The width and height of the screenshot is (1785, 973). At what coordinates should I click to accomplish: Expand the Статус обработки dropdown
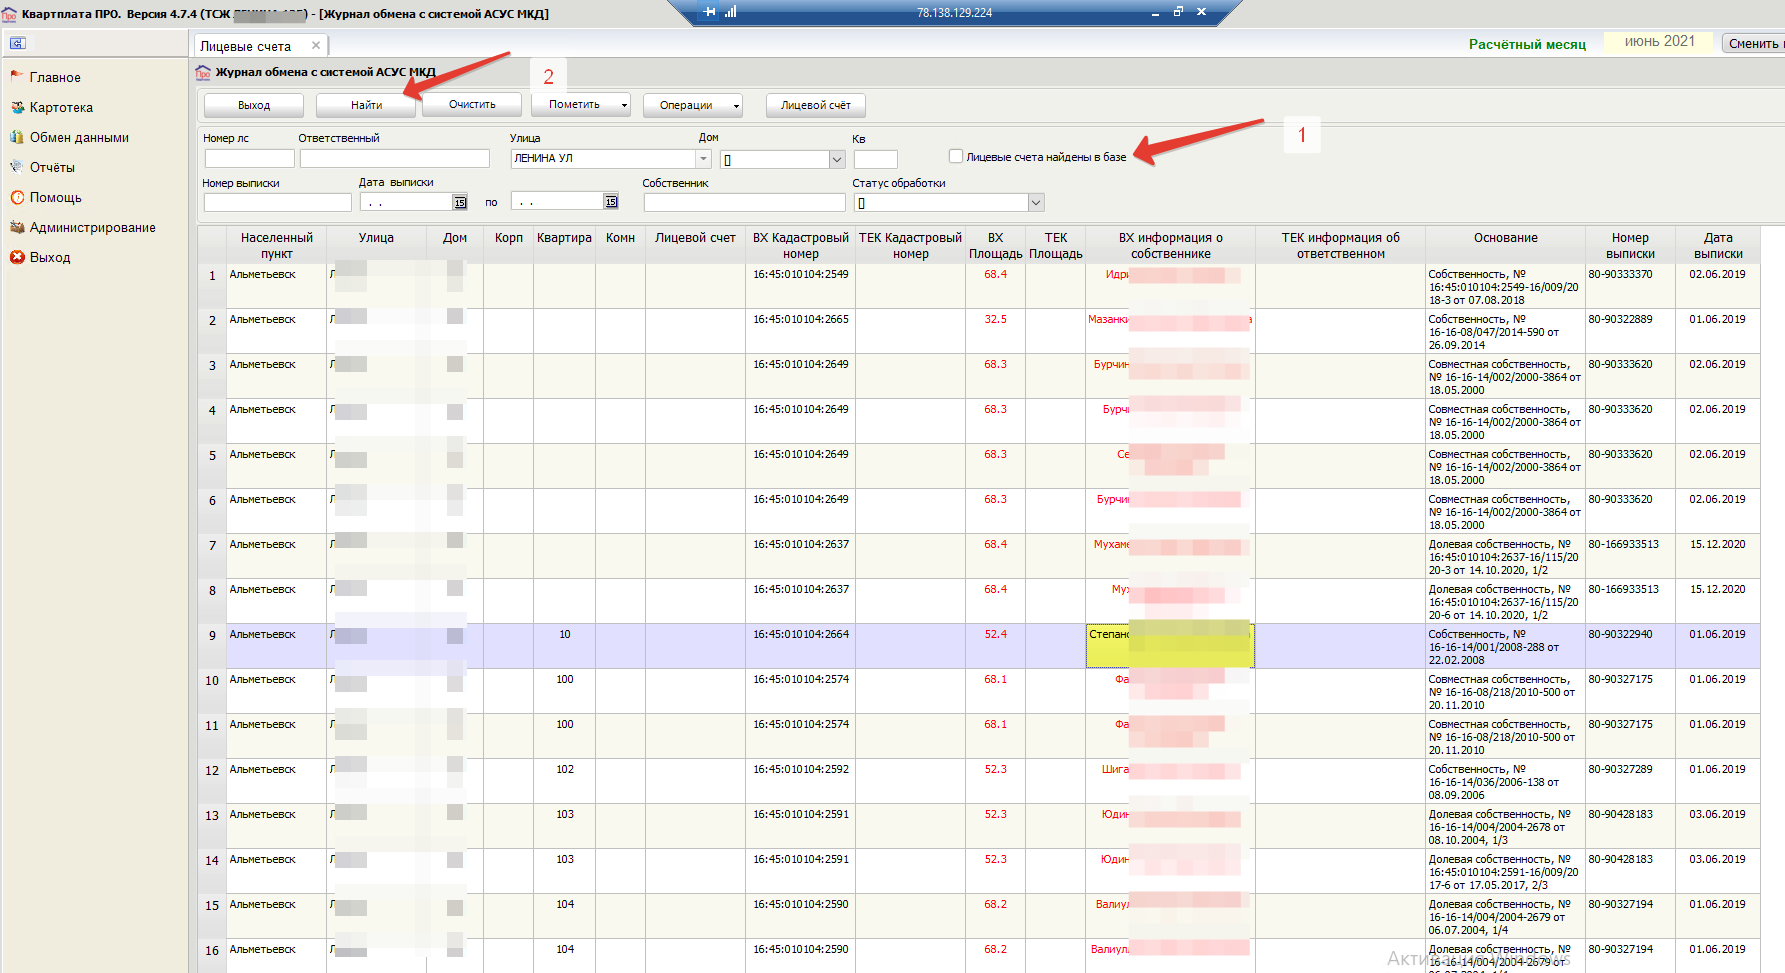(x=1036, y=203)
